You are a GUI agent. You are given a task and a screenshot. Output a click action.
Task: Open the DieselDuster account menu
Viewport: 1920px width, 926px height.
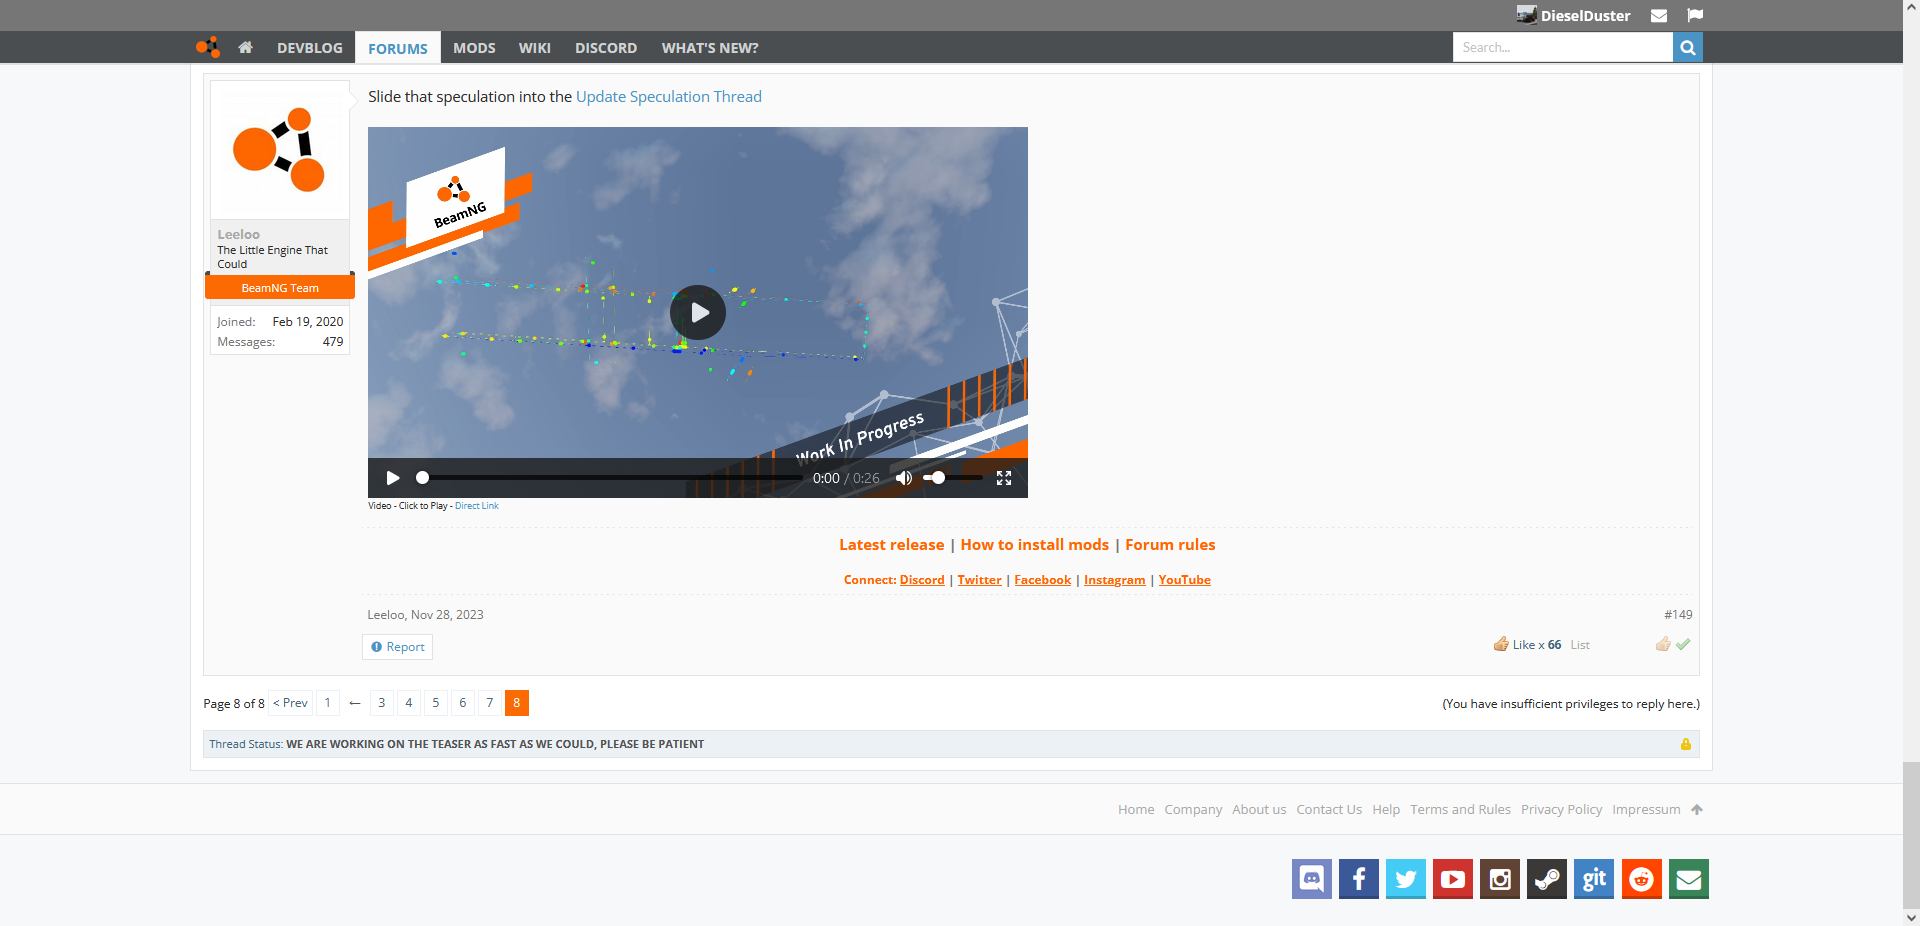point(1574,15)
